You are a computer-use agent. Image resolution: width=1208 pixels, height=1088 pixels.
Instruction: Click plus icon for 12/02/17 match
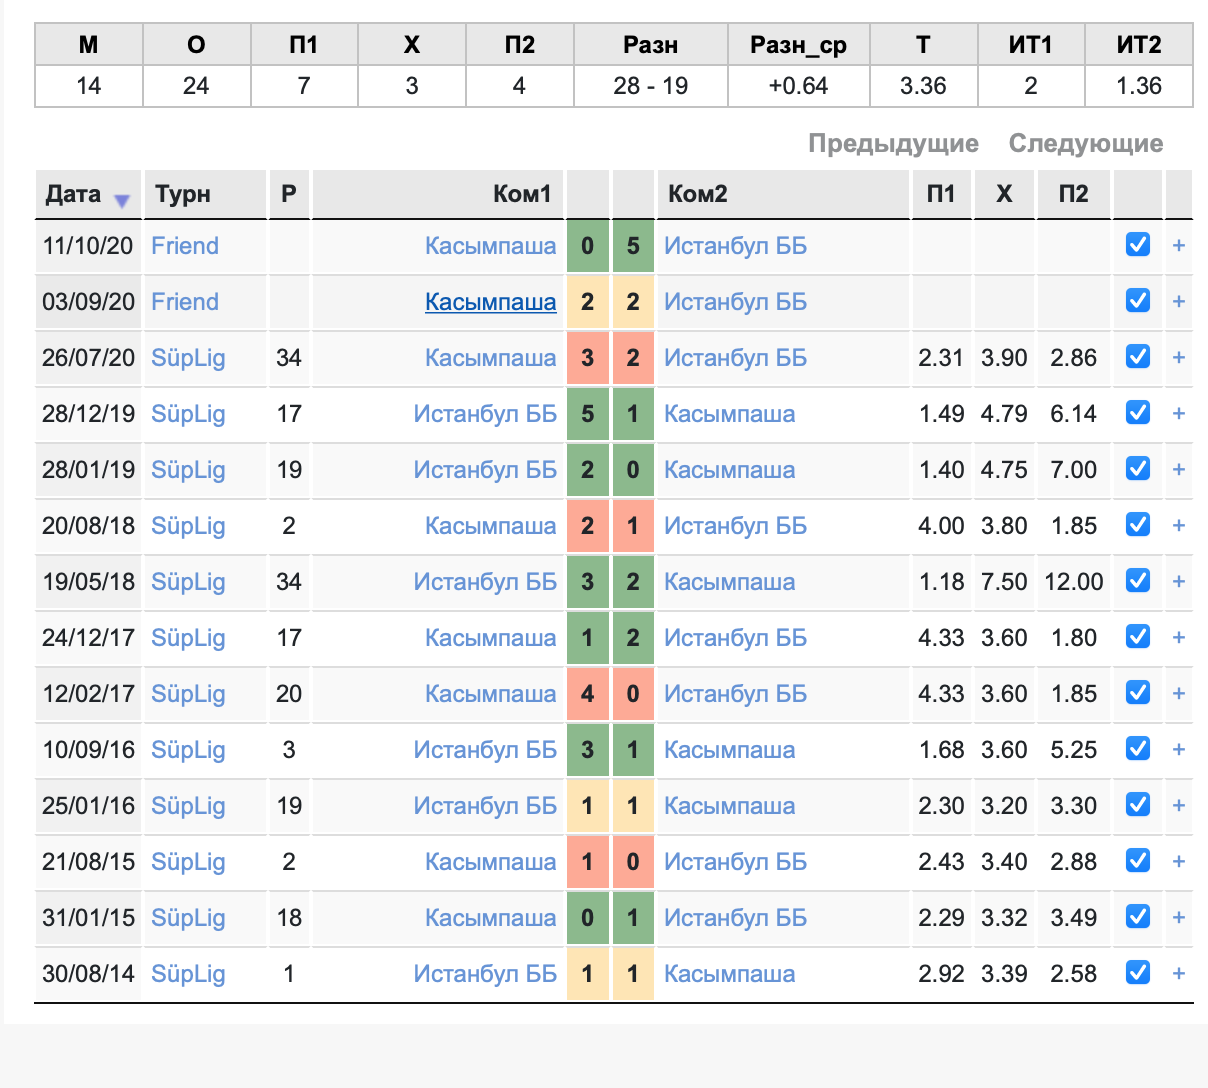click(x=1179, y=694)
